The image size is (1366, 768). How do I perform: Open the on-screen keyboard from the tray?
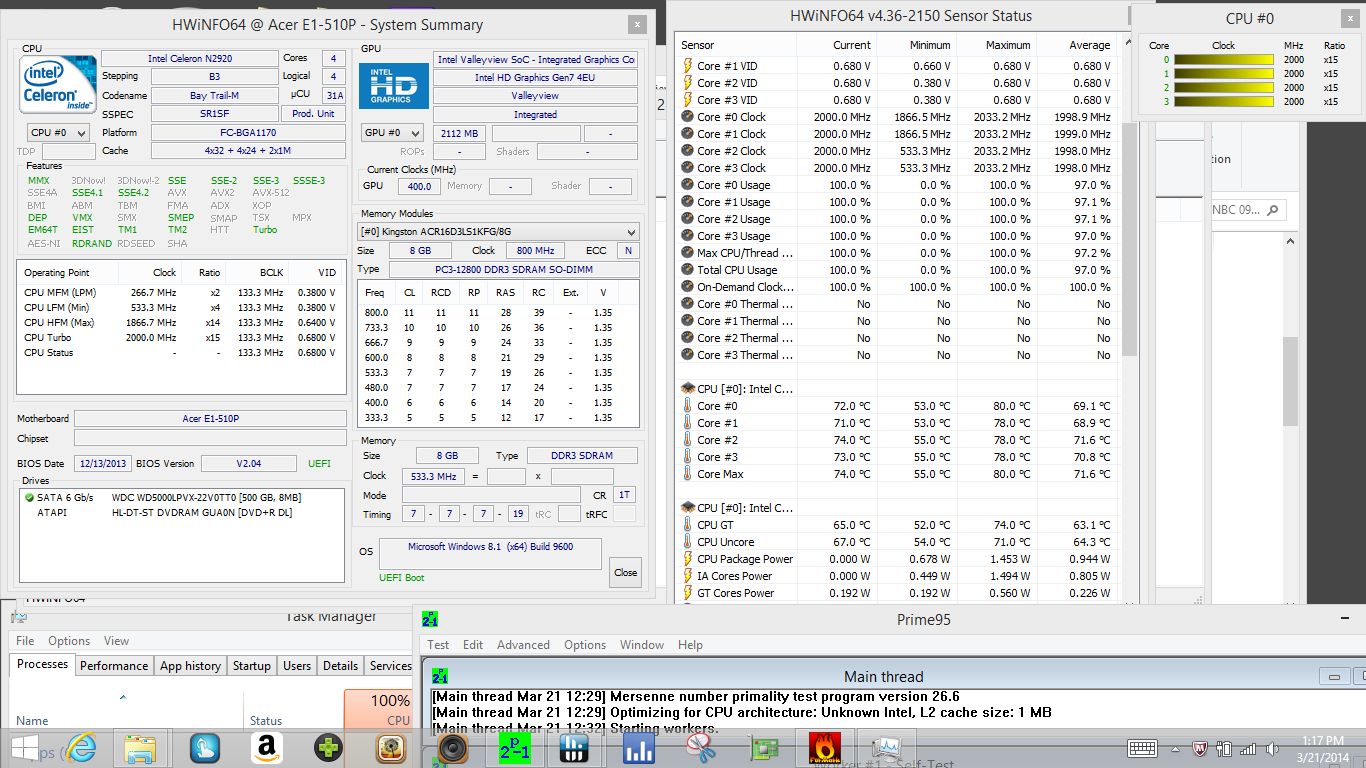pos(1142,748)
